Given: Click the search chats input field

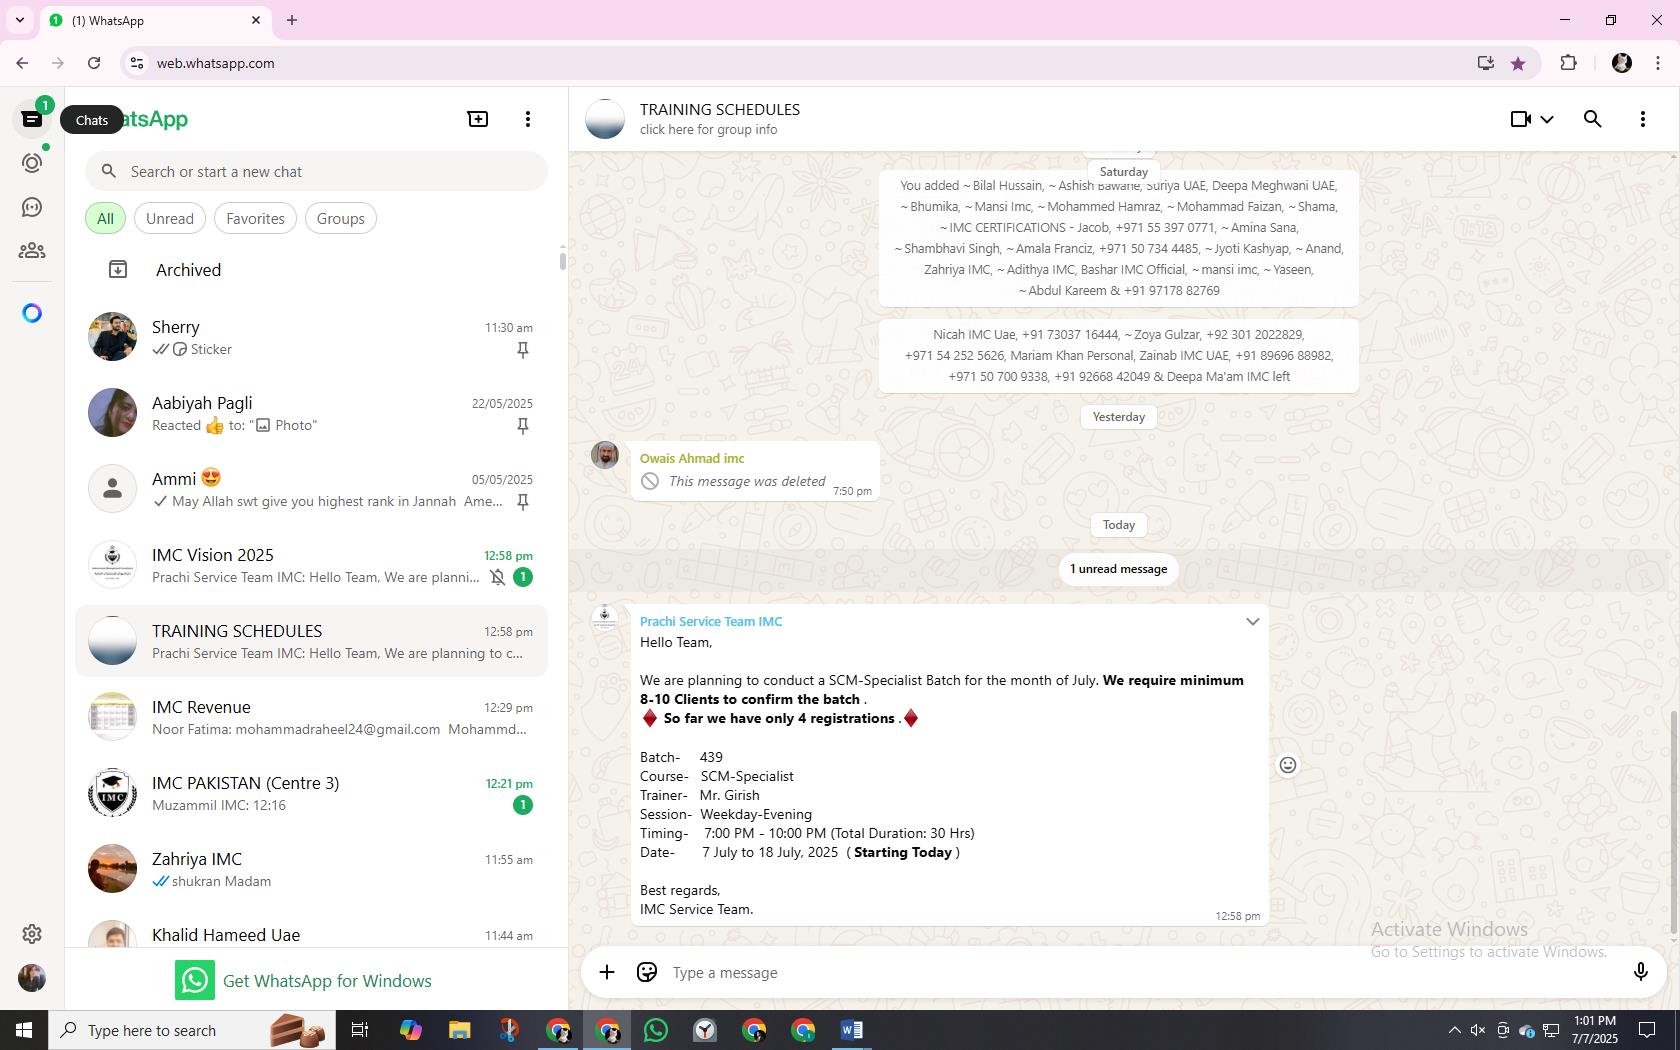Looking at the screenshot, I should pyautogui.click(x=316, y=171).
